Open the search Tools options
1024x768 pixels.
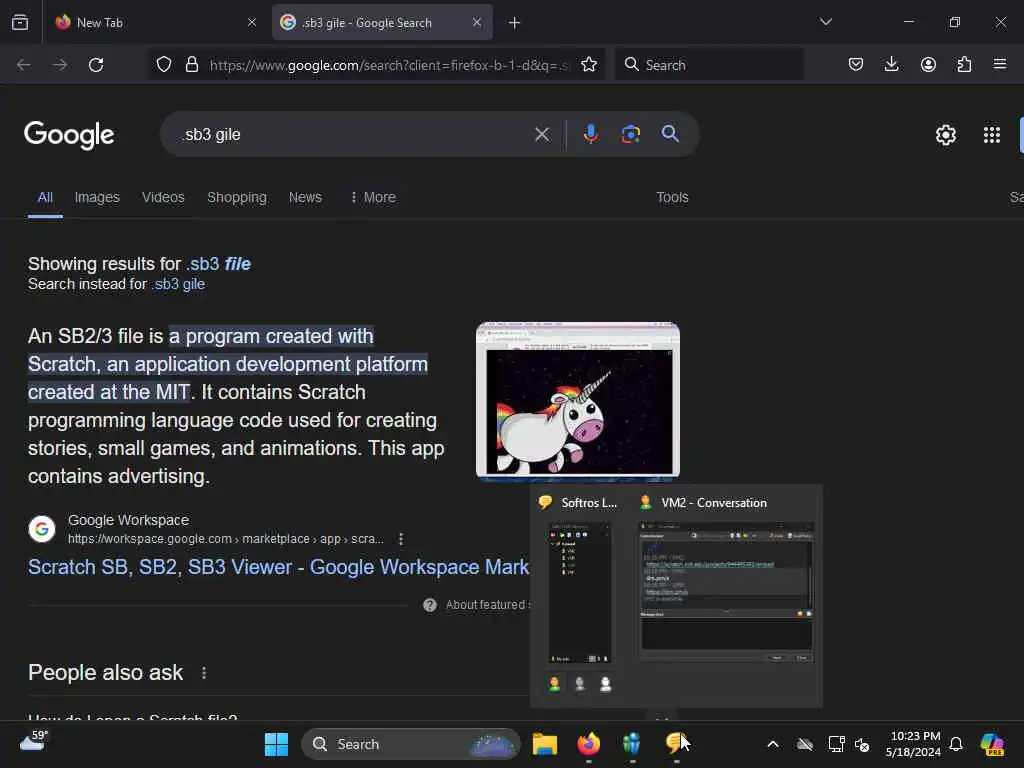coord(672,197)
